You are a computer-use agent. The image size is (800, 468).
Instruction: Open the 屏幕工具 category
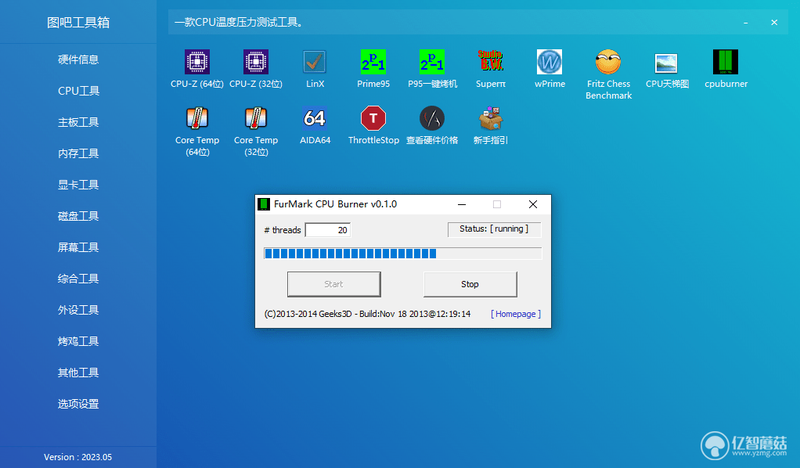78,248
